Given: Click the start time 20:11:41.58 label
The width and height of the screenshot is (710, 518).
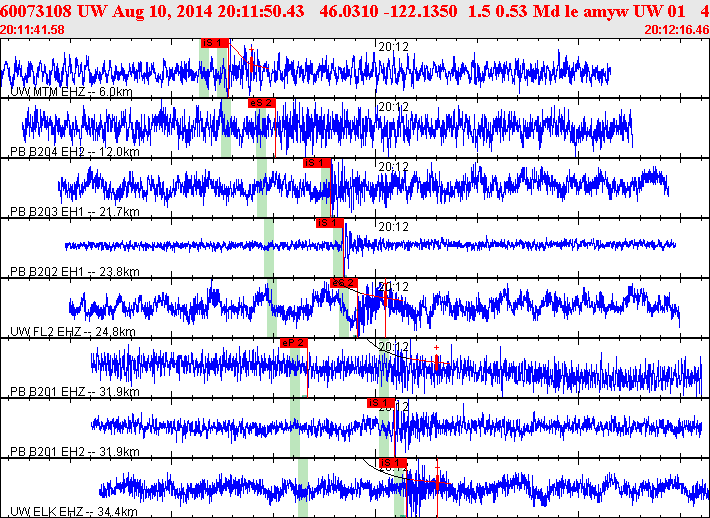Looking at the screenshot, I should click(32, 30).
